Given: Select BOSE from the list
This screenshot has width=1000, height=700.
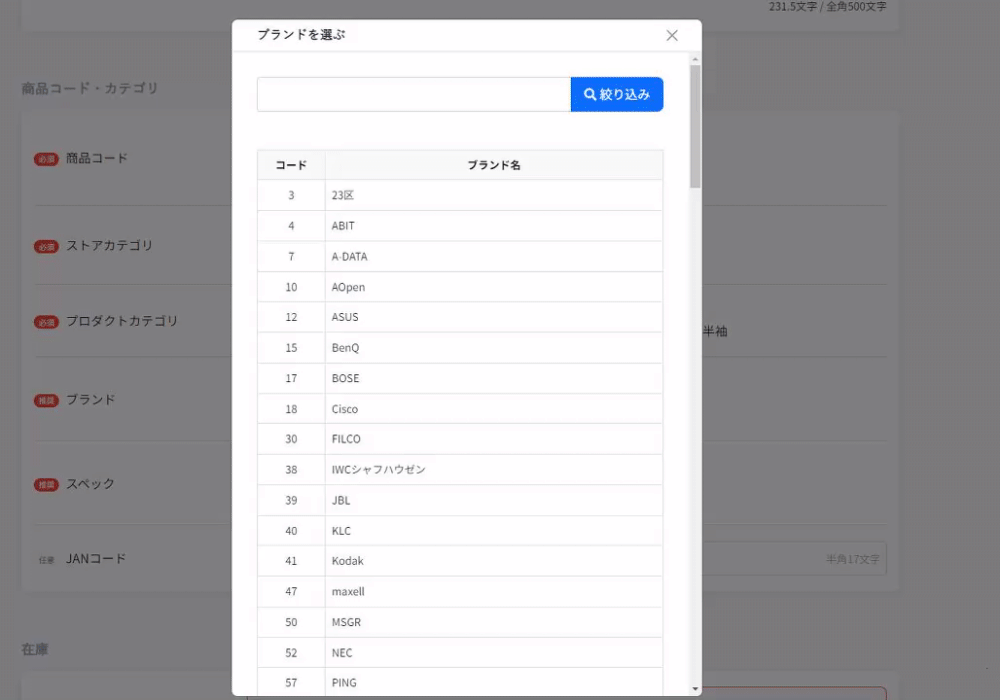Looking at the screenshot, I should 460,378.
